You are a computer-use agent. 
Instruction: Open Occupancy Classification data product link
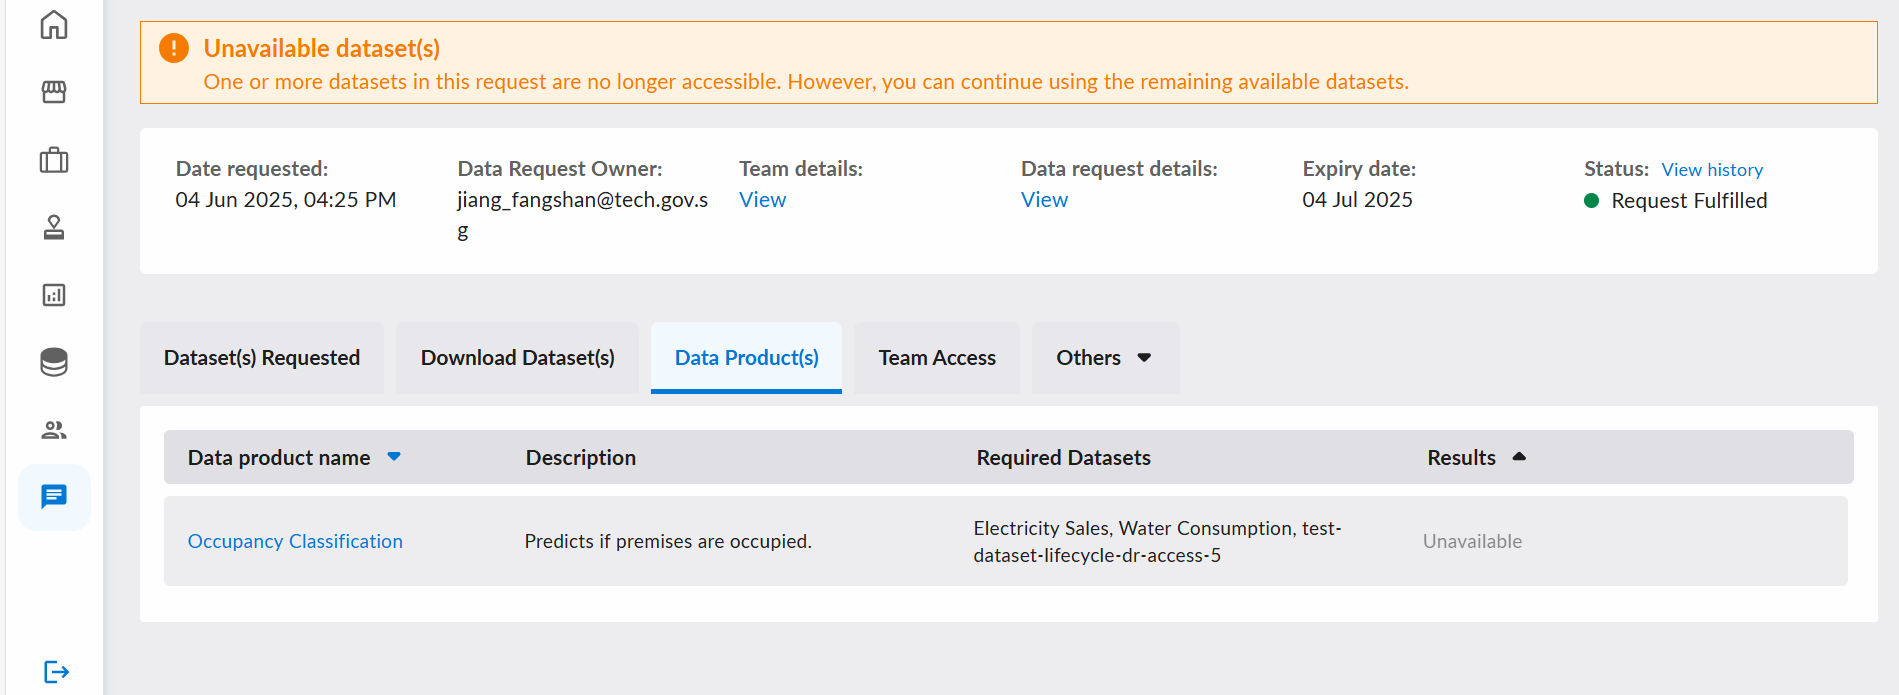pos(295,541)
